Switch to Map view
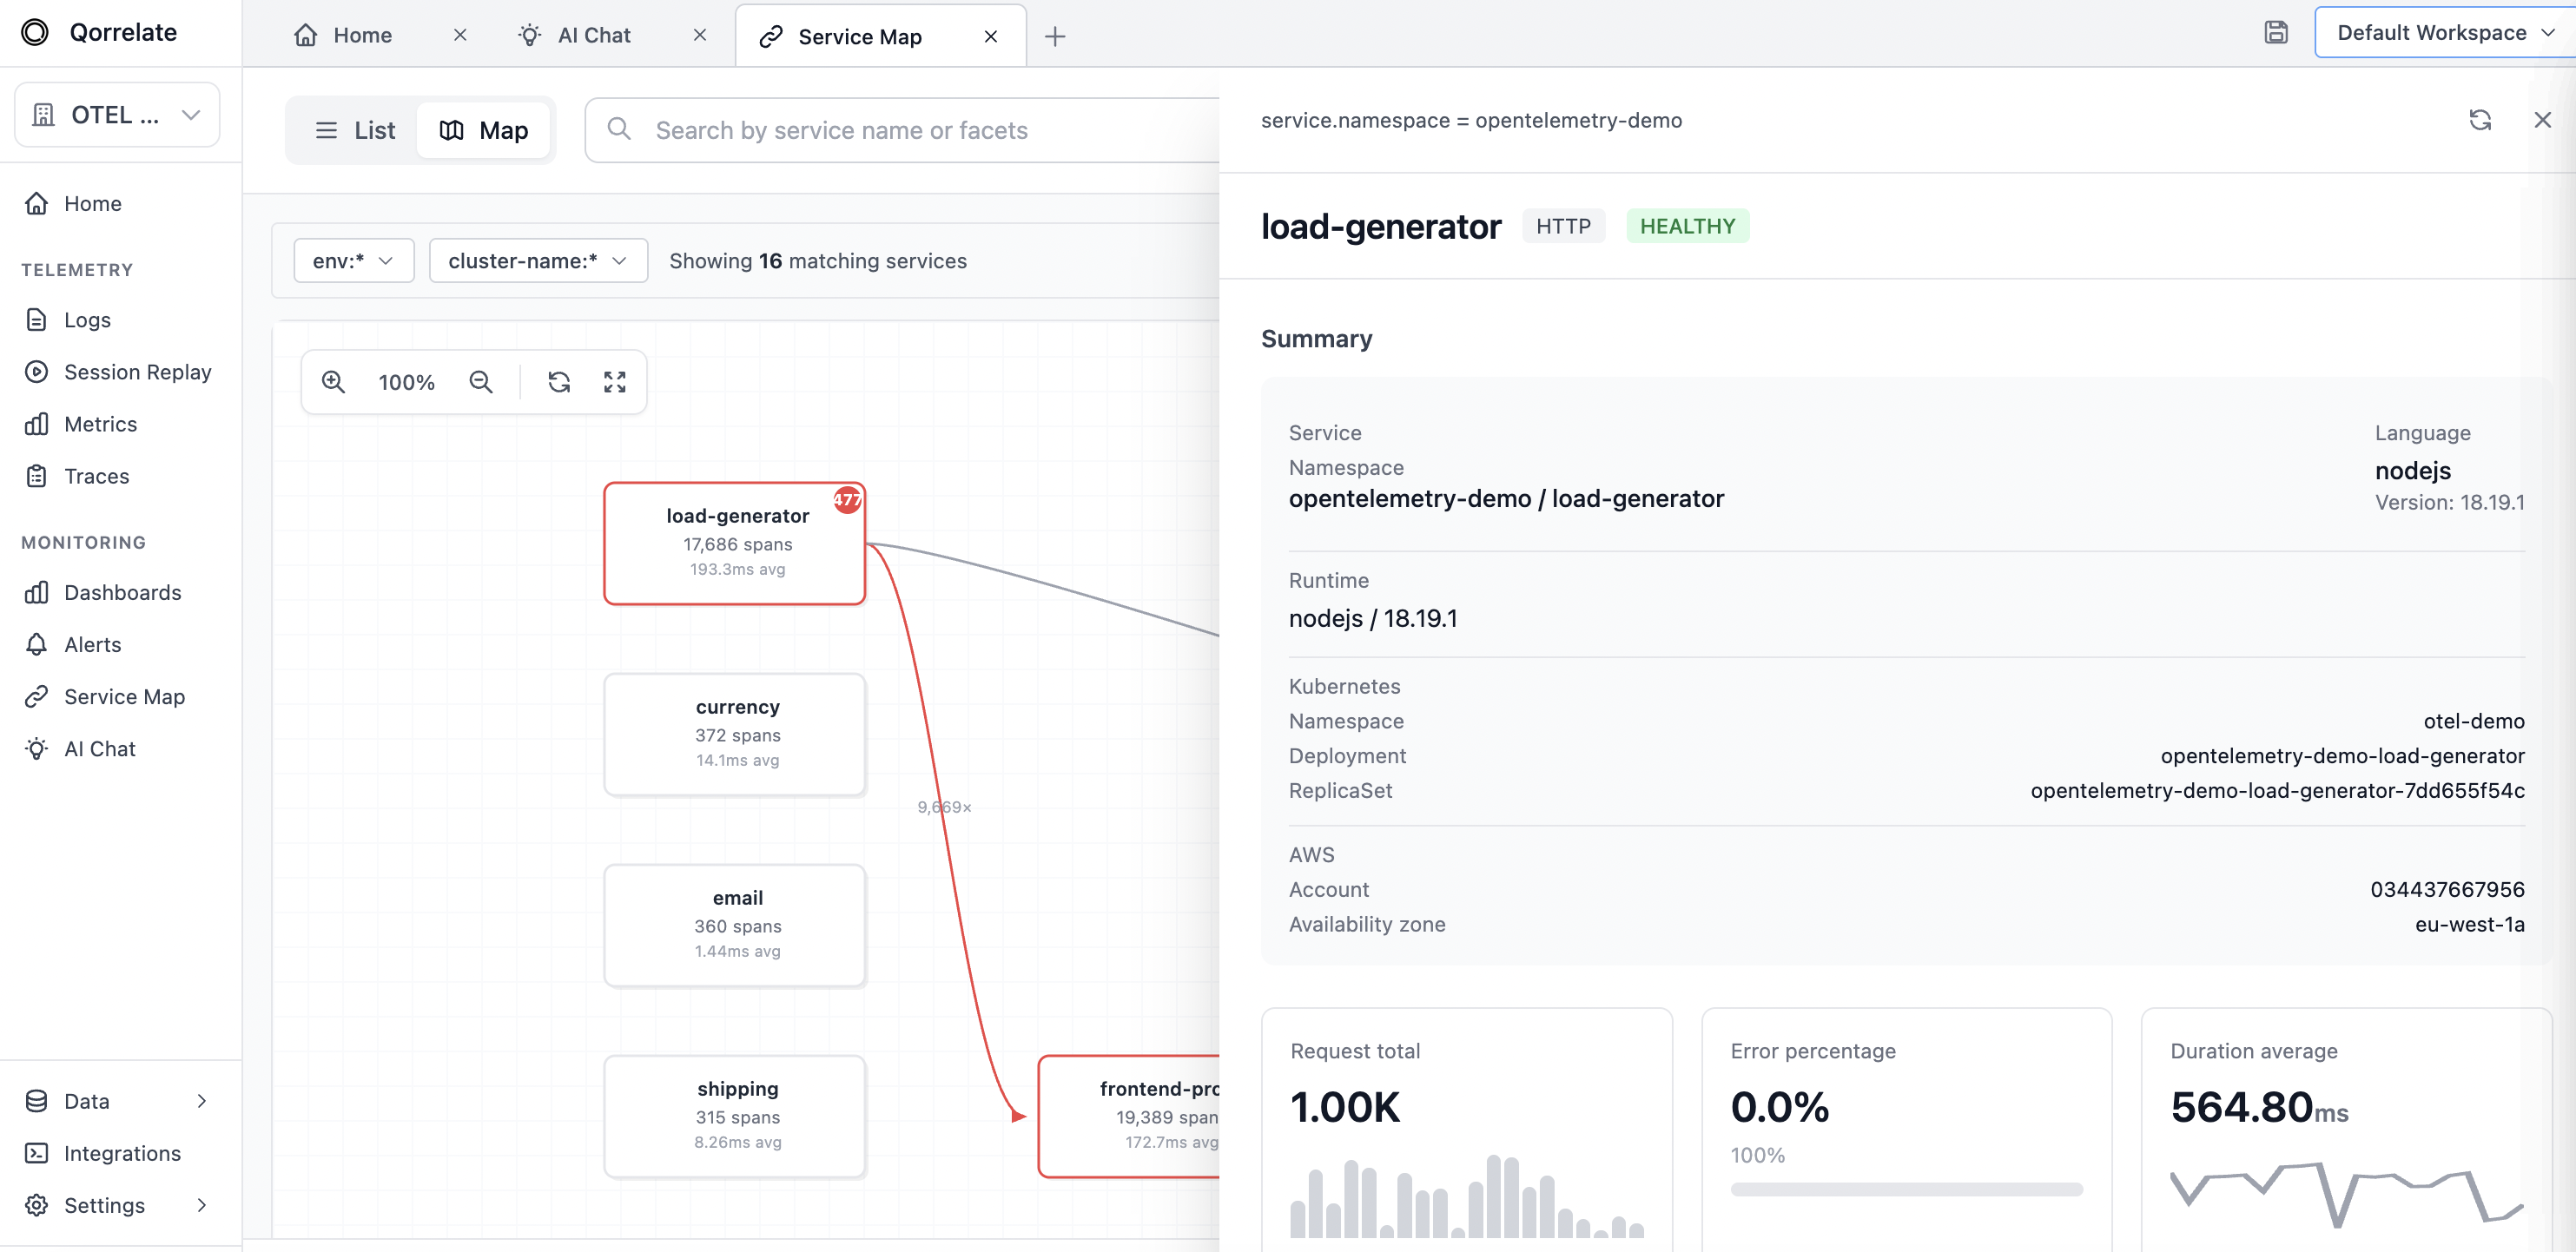Screen dimensions: 2576x1252 (x=484, y=130)
